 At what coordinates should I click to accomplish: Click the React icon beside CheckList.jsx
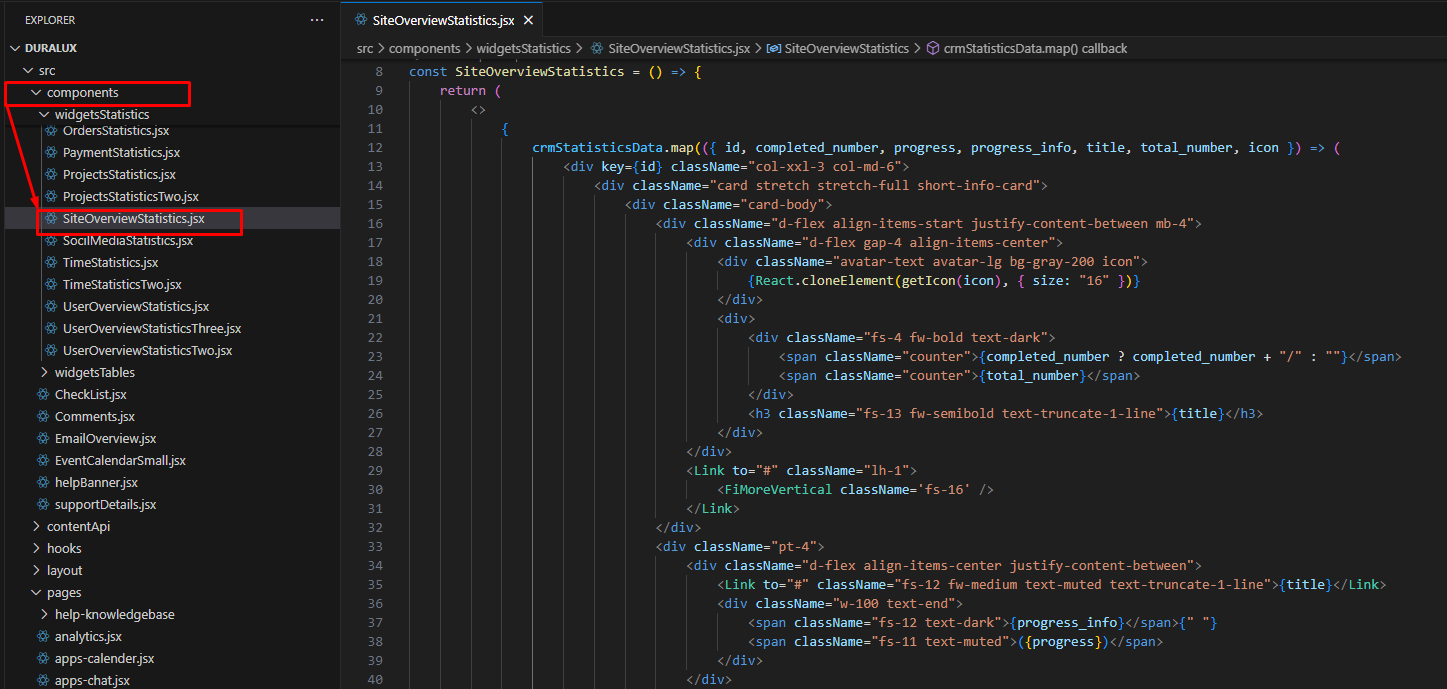pyautogui.click(x=43, y=395)
